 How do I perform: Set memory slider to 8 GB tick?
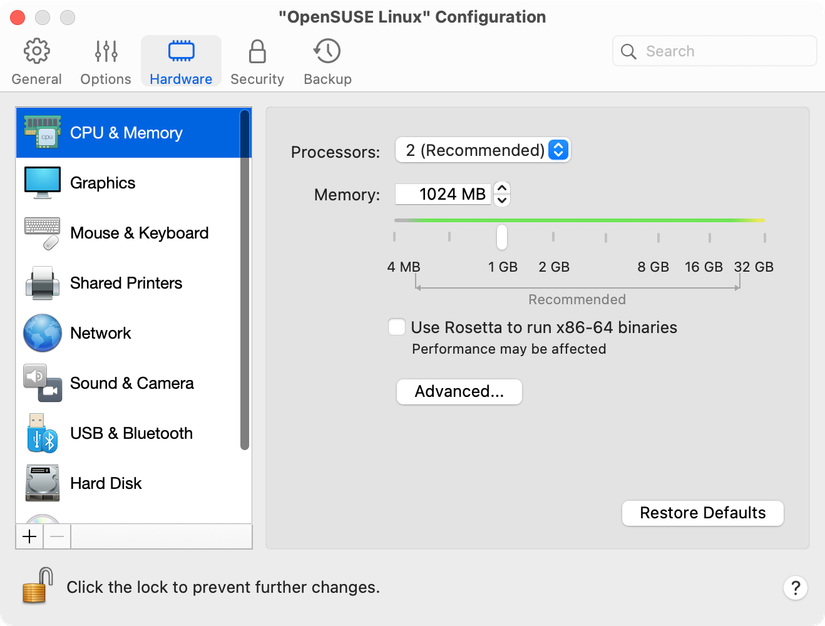[x=658, y=237]
